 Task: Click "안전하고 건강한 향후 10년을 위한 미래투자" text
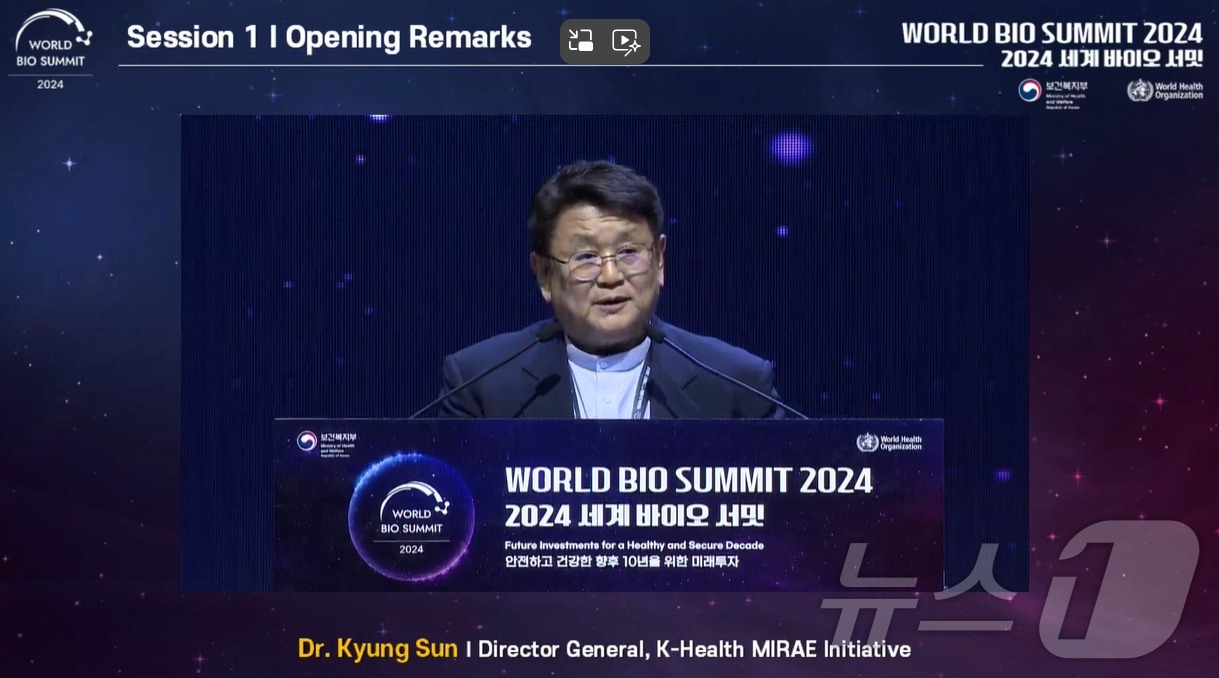click(x=622, y=561)
